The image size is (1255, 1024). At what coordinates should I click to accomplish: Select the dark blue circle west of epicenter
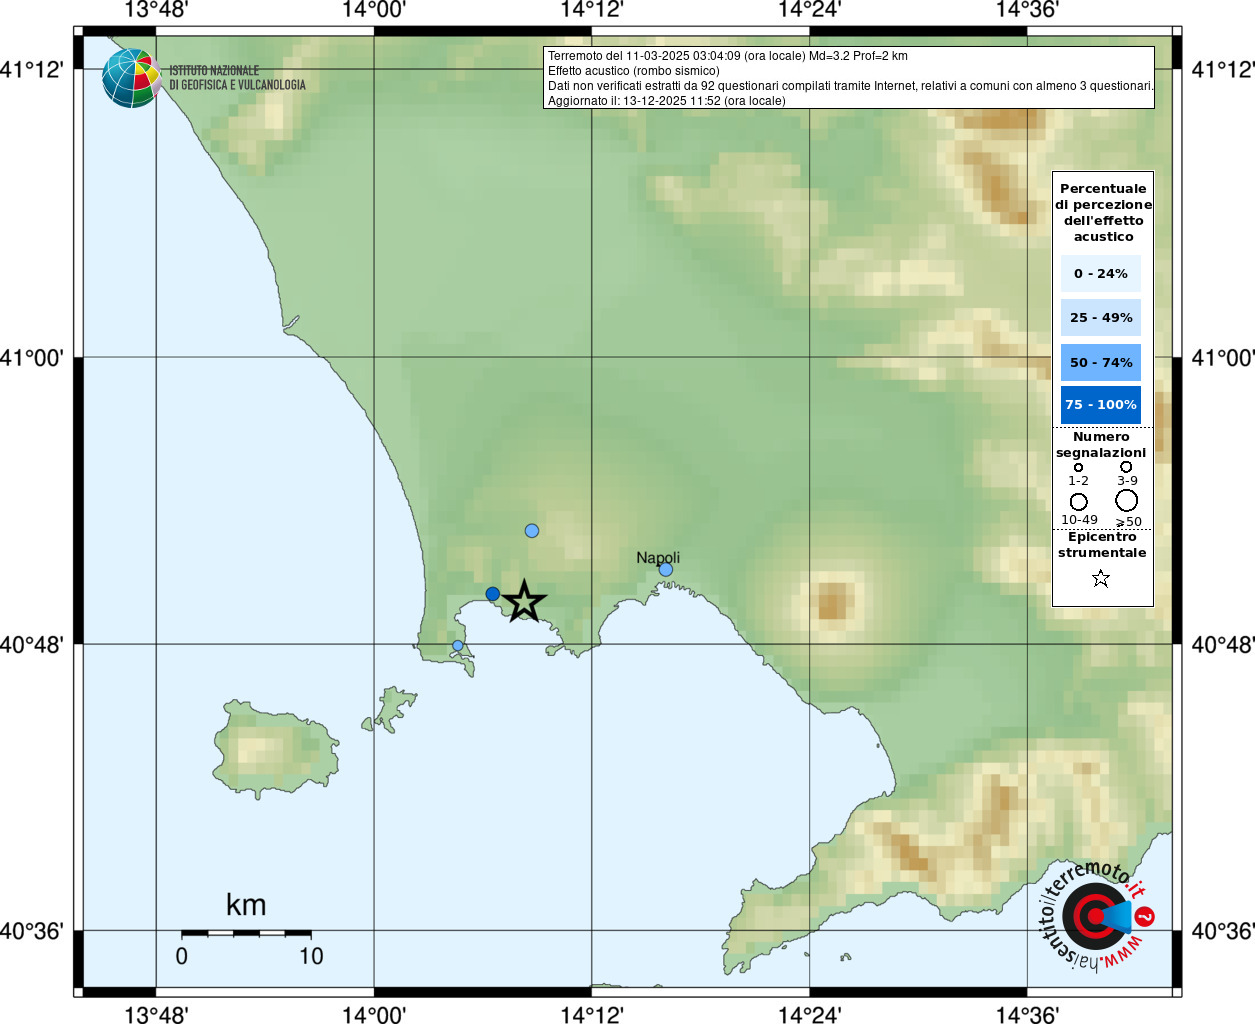coord(492,594)
